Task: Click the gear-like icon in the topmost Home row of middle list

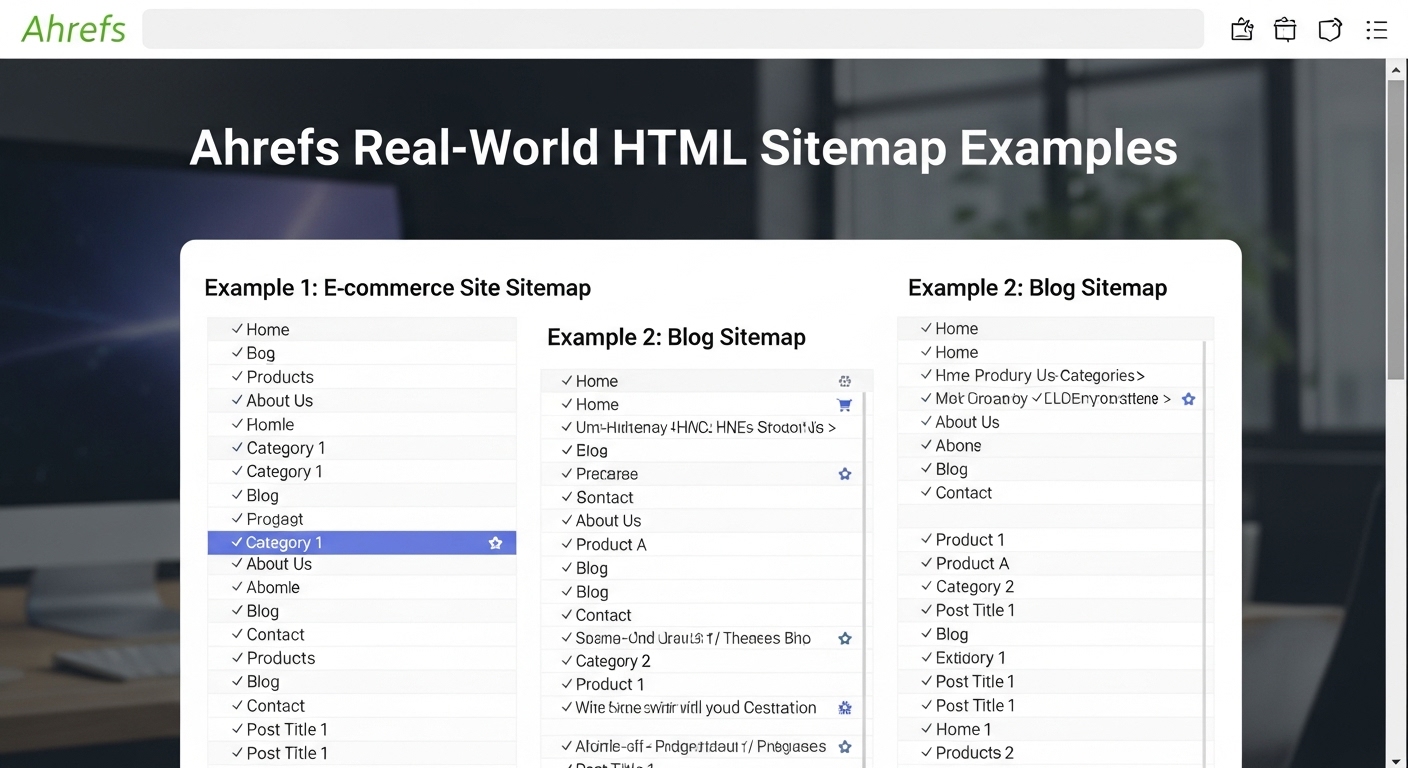Action: pos(845,381)
